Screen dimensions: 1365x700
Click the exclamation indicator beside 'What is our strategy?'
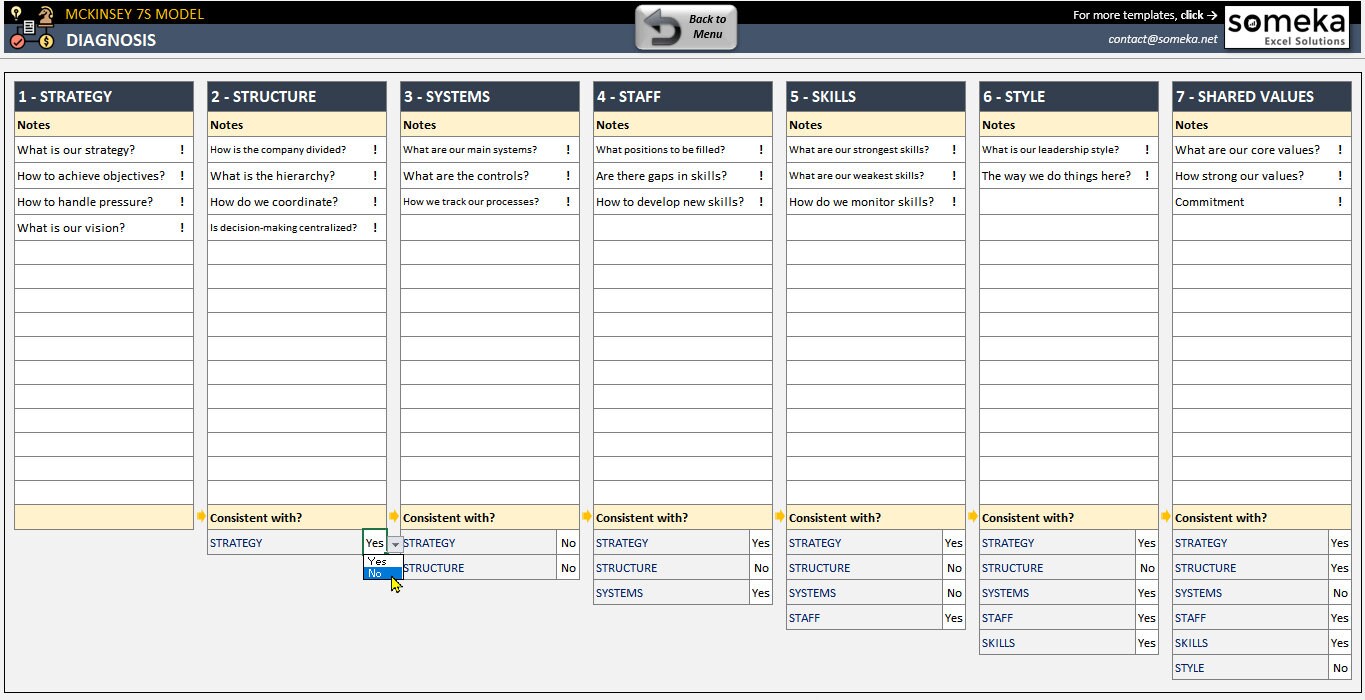182,149
